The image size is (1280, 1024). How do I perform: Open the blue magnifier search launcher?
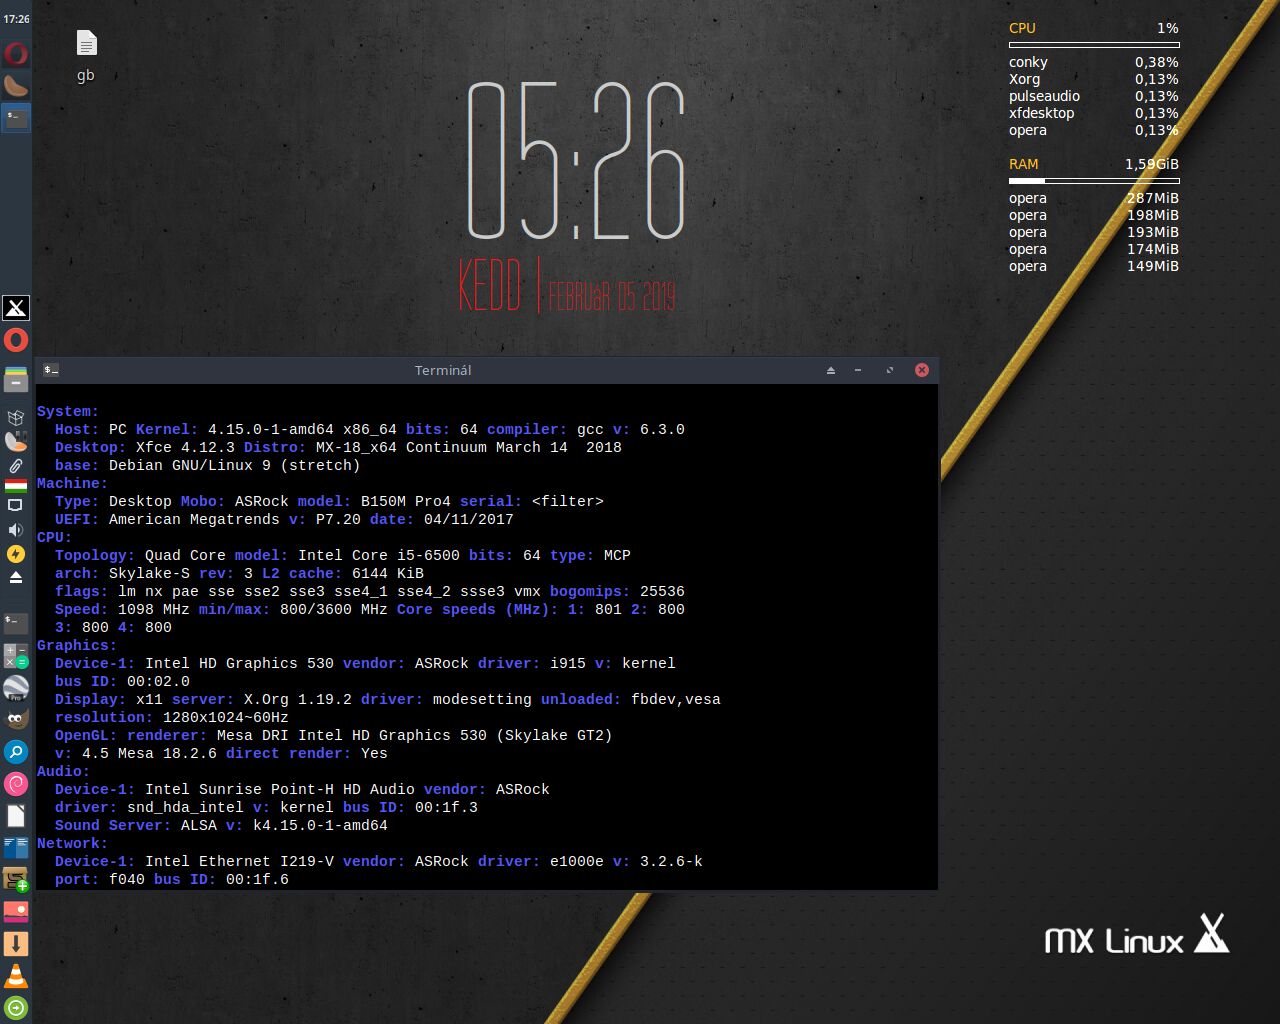[x=16, y=752]
